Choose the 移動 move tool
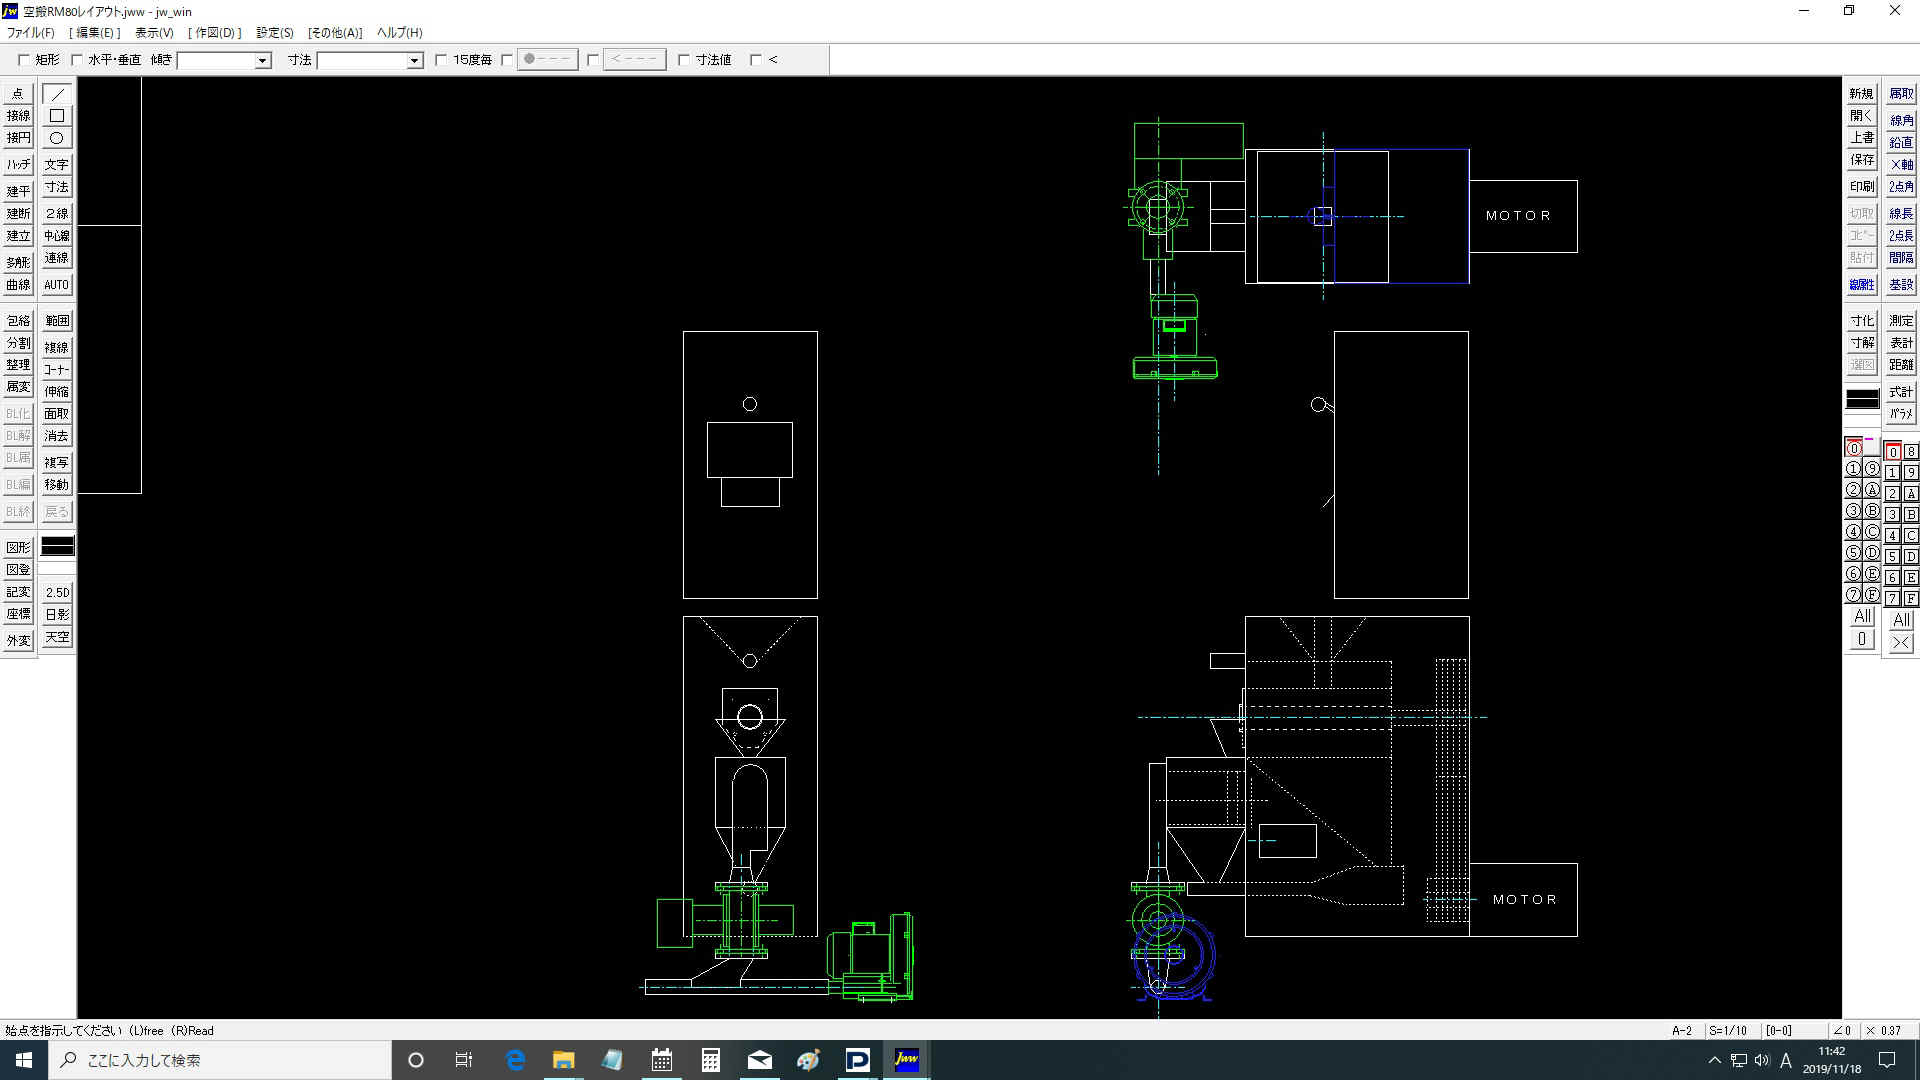The image size is (1920, 1080). (x=57, y=485)
